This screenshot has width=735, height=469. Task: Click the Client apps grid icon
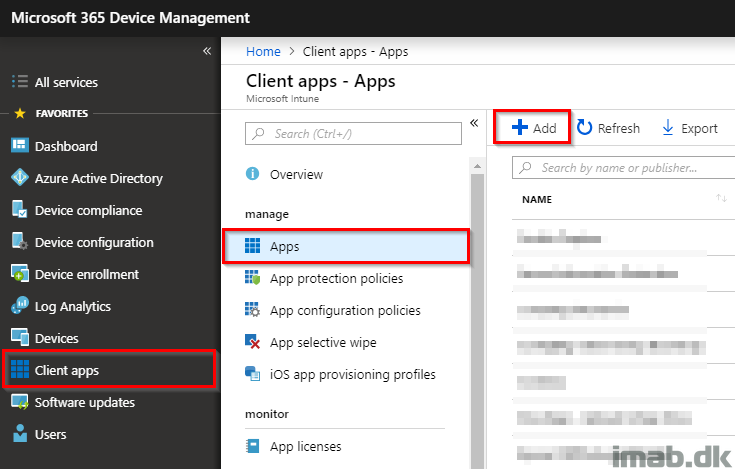20,369
